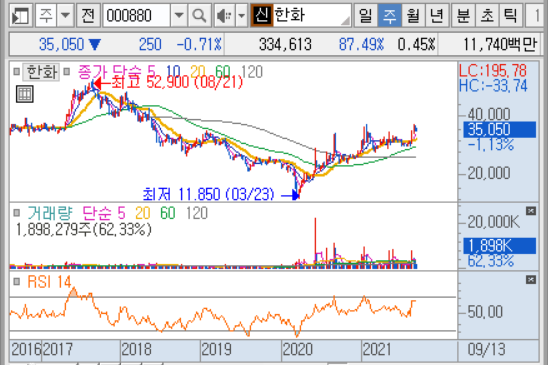The width and height of the screenshot is (548, 365).
Task: Switch to tick chart 틱 tab
Action: pyautogui.click(x=511, y=16)
